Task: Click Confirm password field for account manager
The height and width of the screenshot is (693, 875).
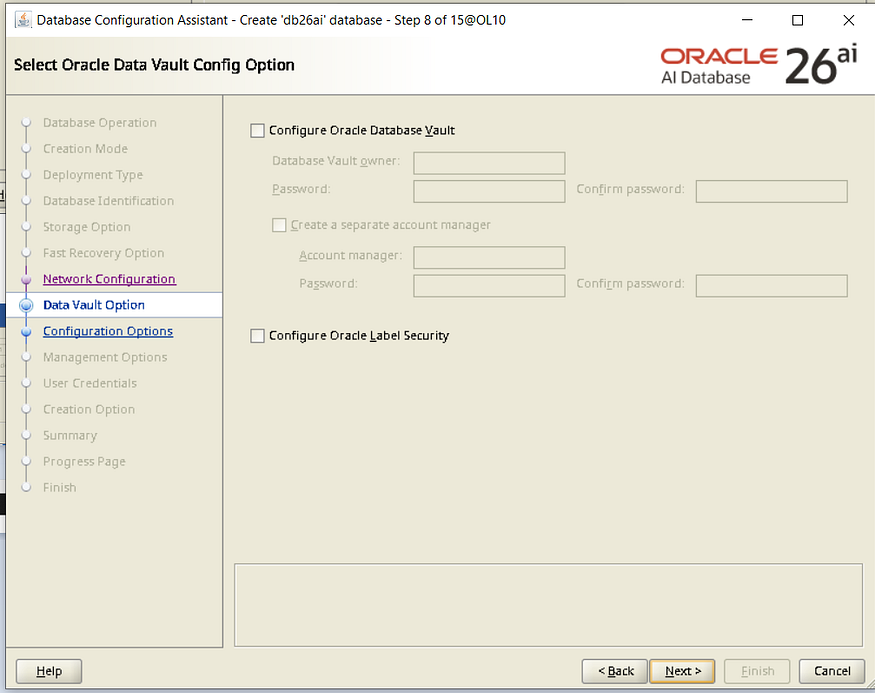Action: pos(771,286)
